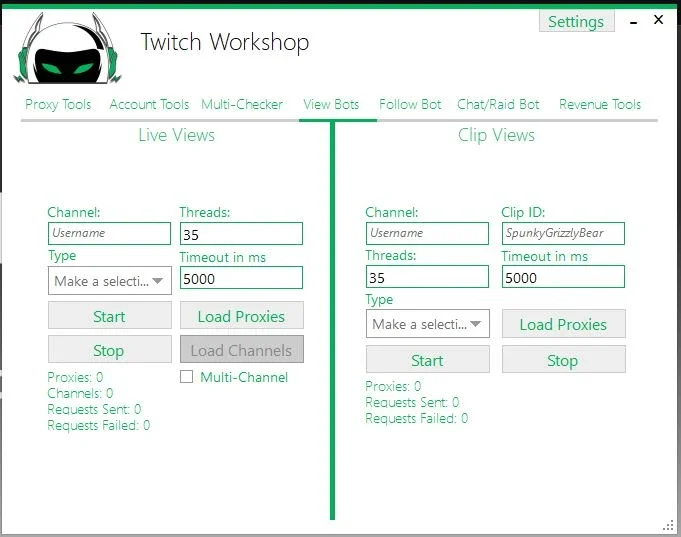Focus the Clip Views Threads field
The image size is (681, 537).
[x=427, y=277]
